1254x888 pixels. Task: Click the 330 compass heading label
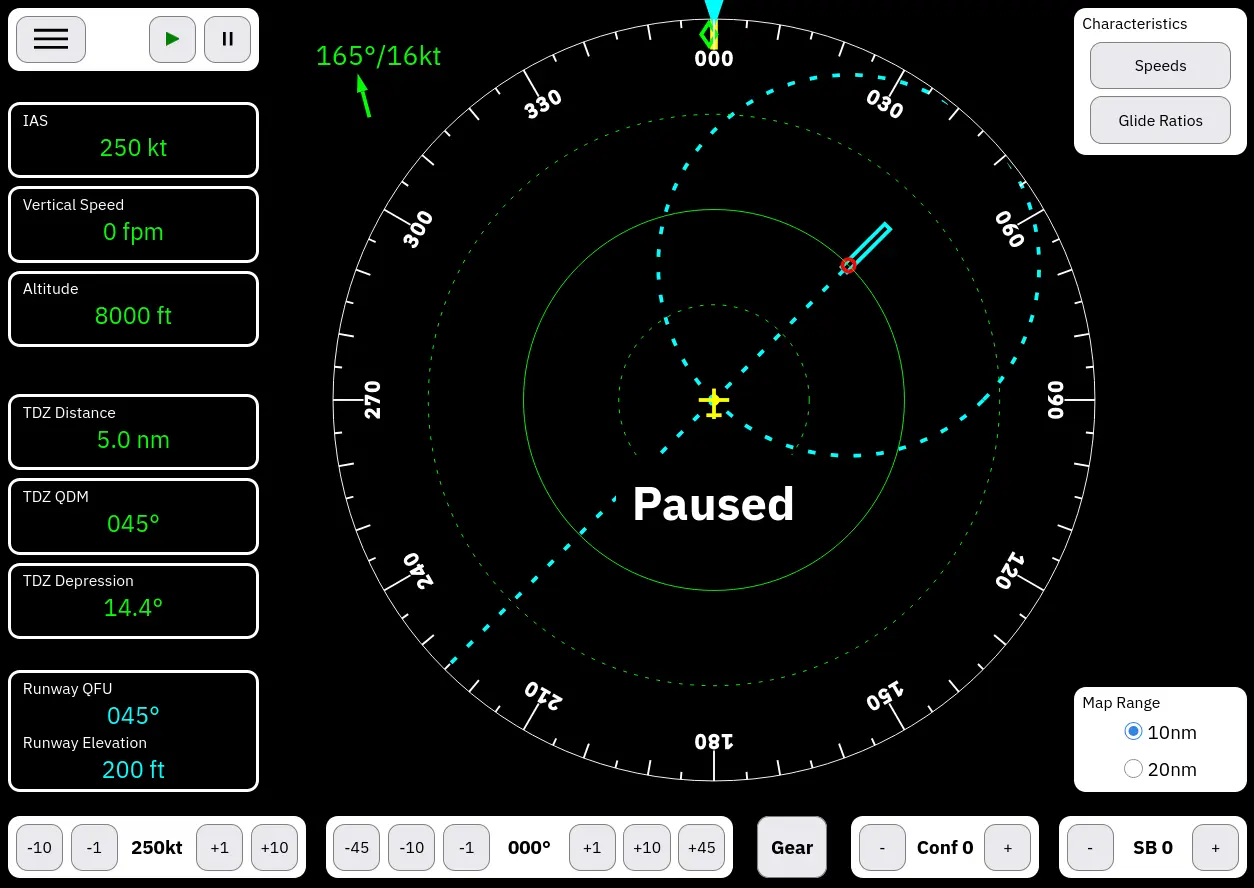point(543,104)
